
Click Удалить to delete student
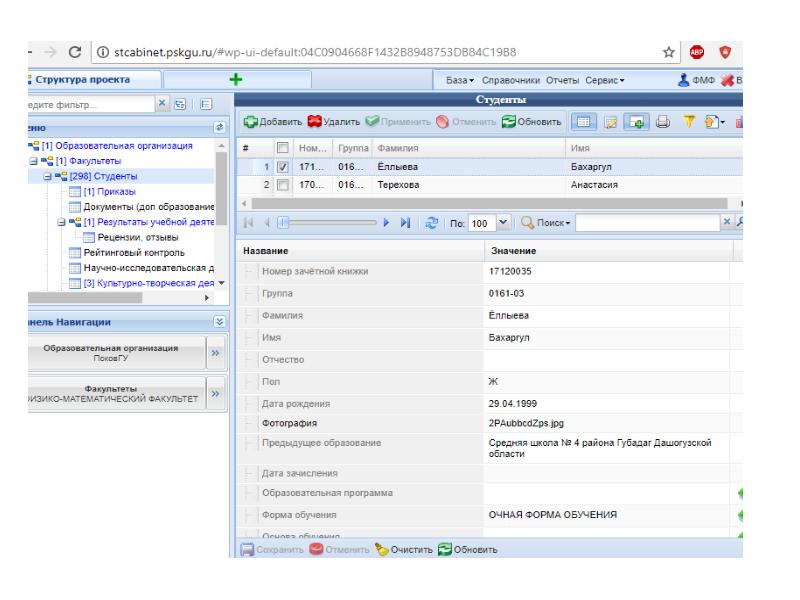(334, 122)
